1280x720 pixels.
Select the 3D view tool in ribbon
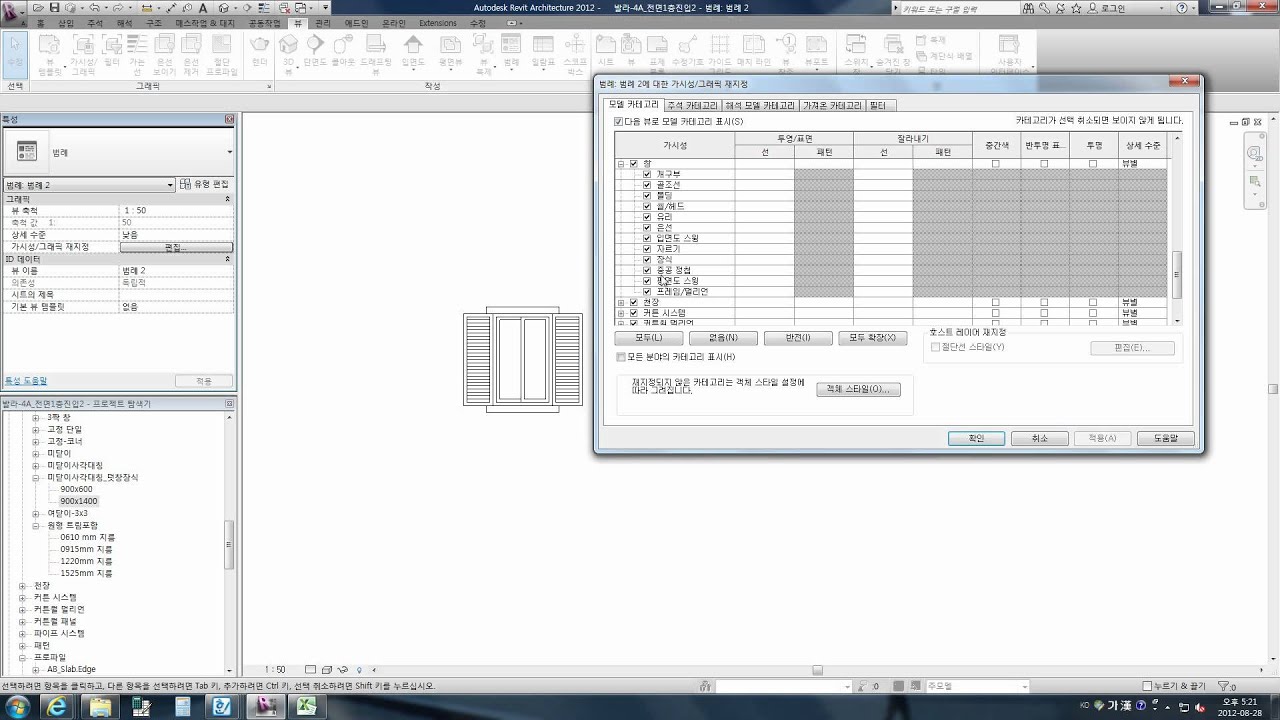pos(288,52)
